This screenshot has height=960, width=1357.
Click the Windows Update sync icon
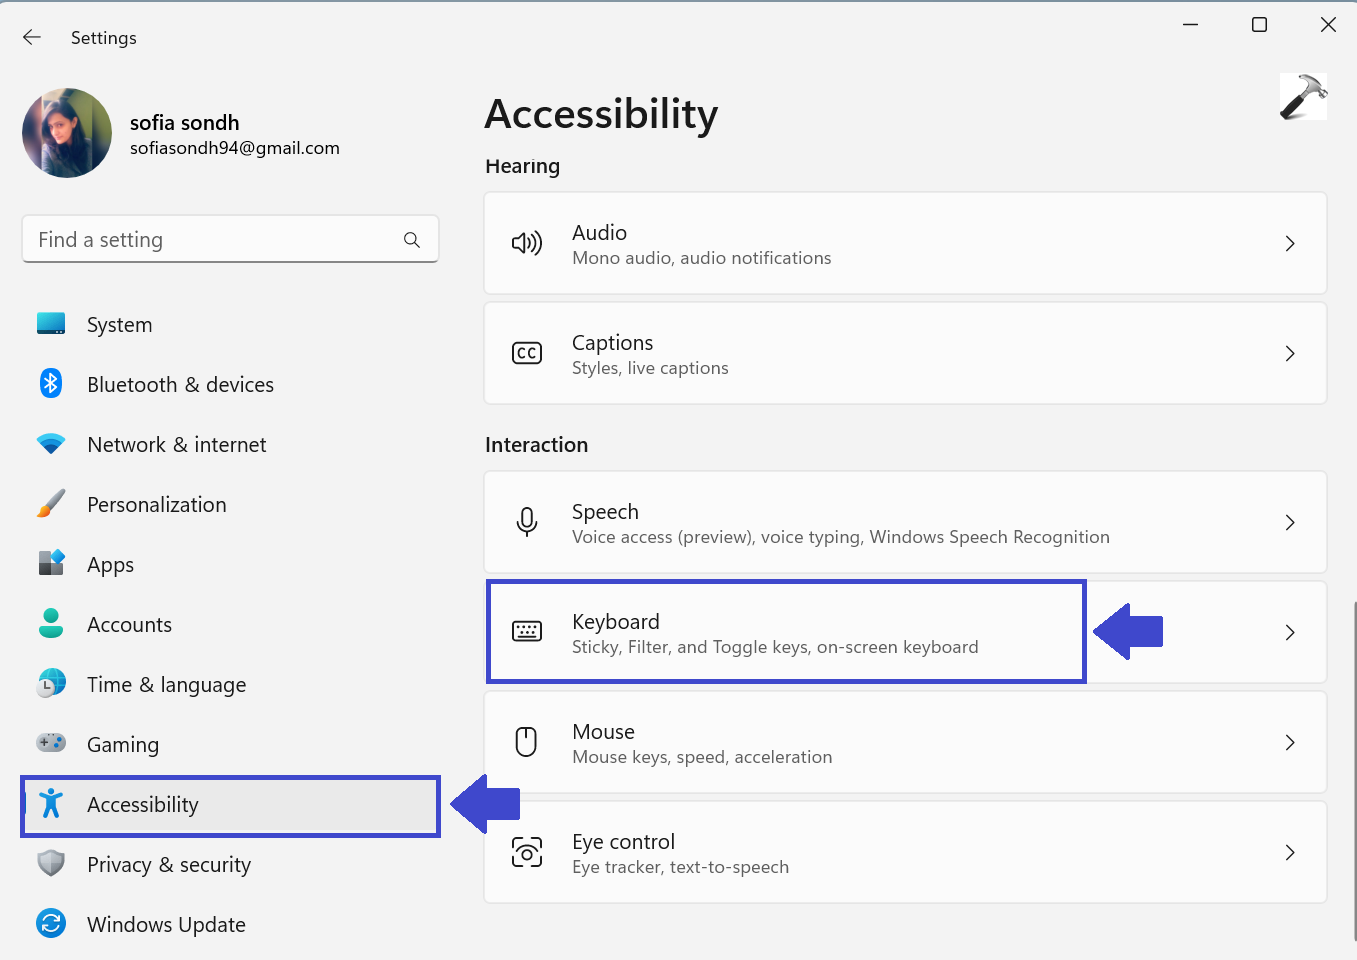pos(51,923)
